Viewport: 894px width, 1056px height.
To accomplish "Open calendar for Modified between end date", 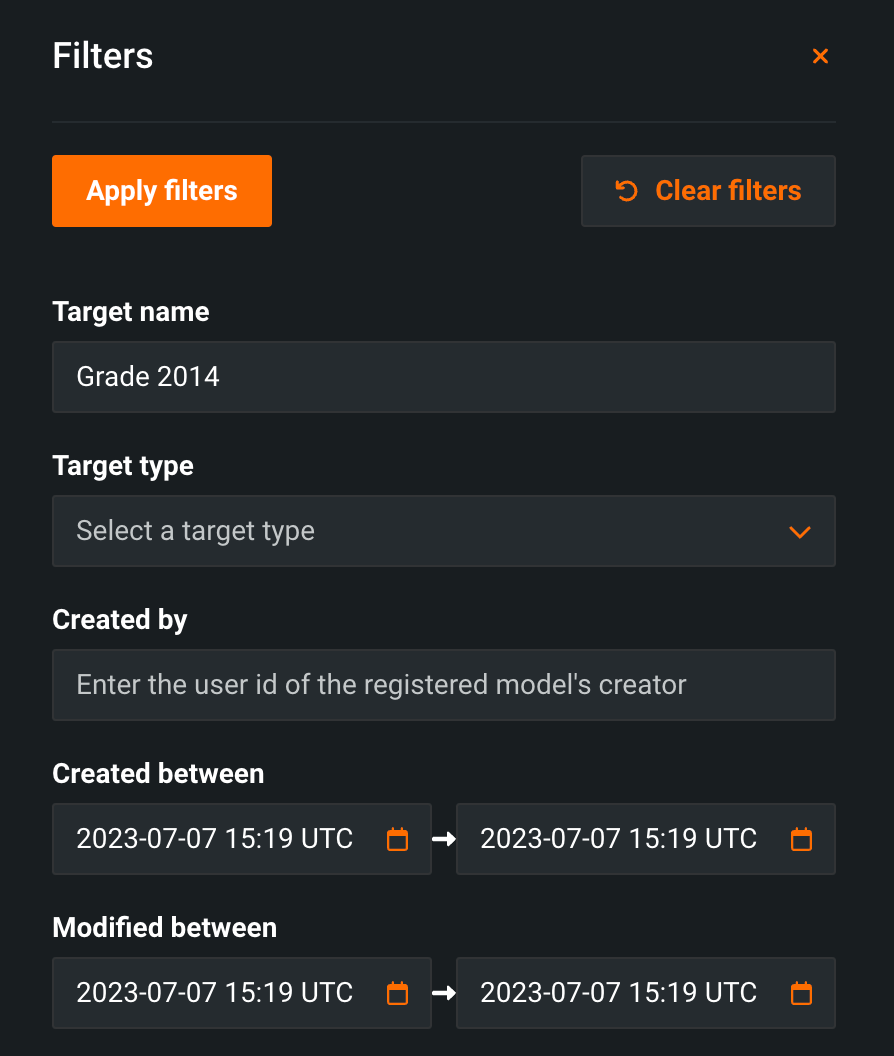I will 801,993.
